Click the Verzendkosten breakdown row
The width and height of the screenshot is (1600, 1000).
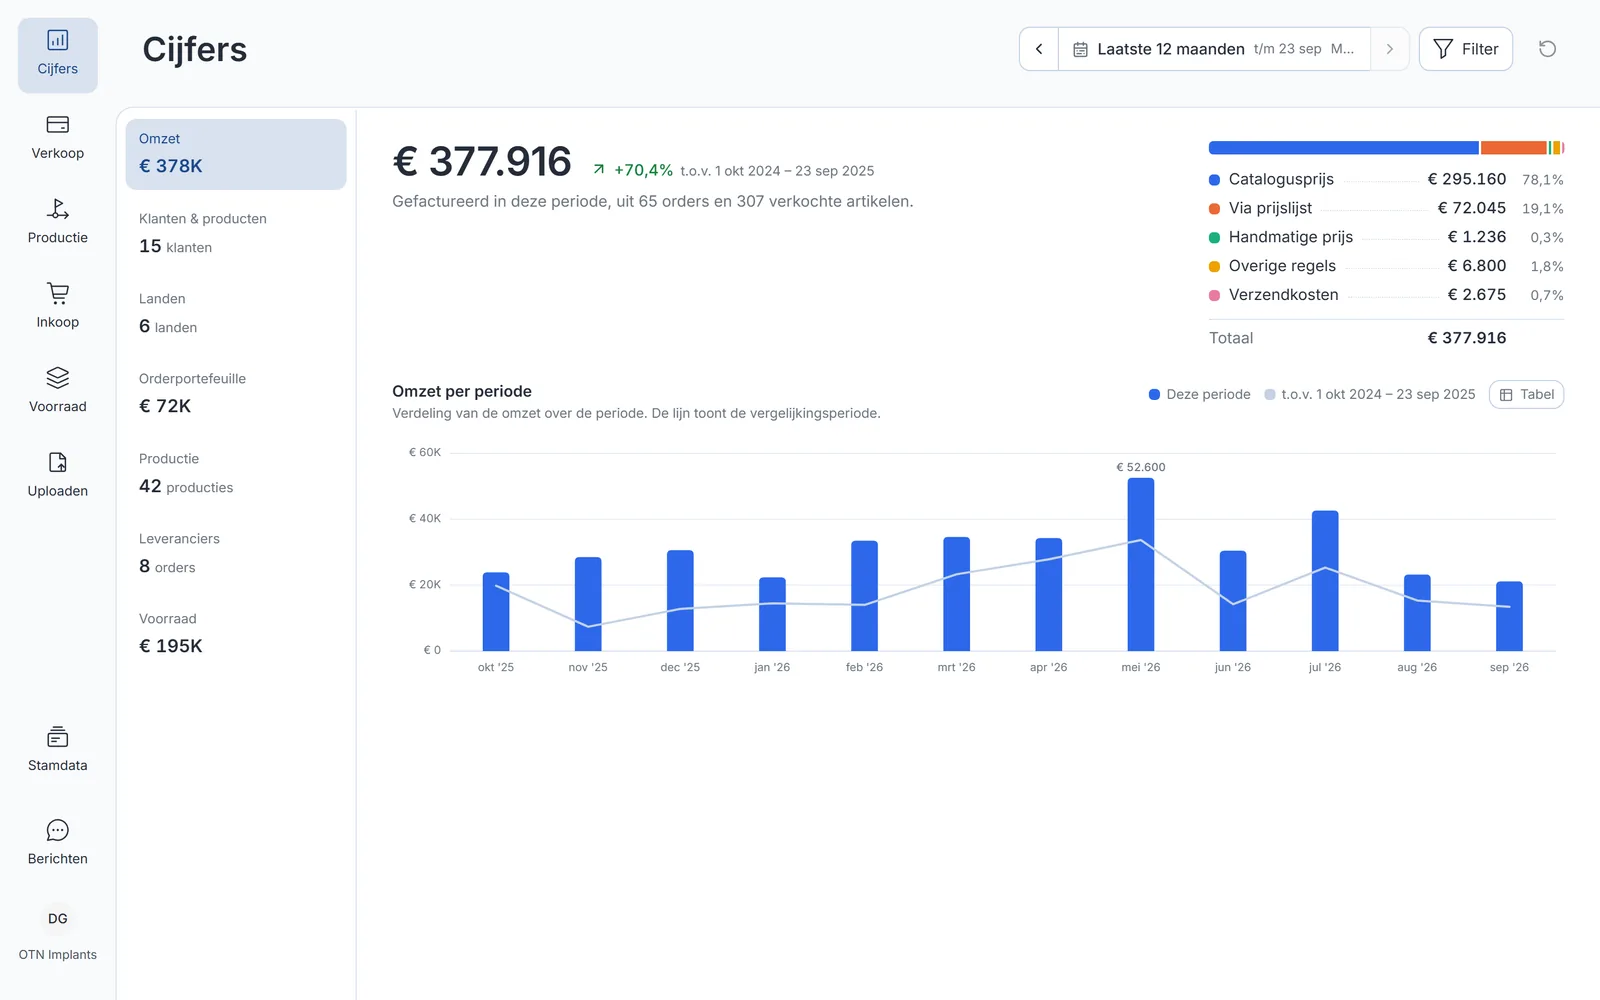(1386, 296)
